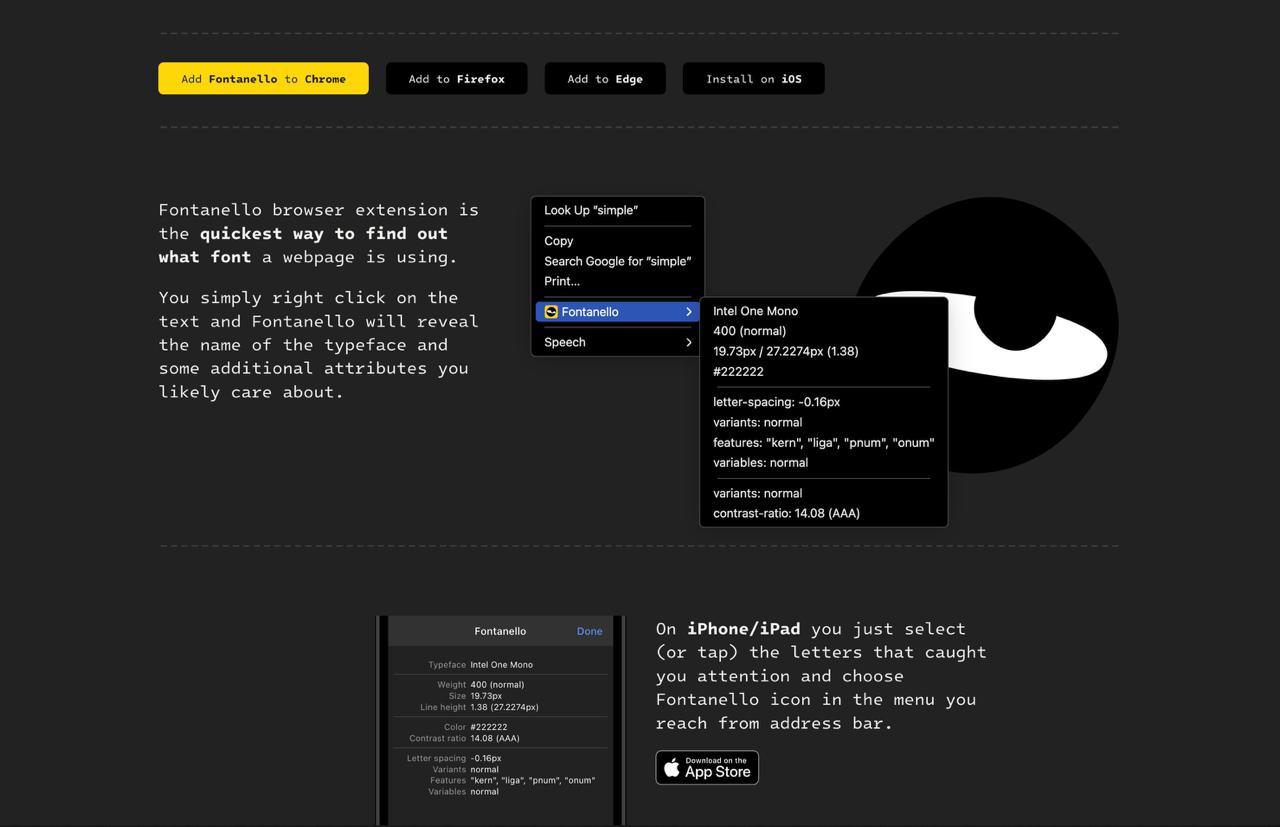This screenshot has width=1280, height=827.
Task: Click the iPhone Fontanello screenshot thumbnail
Action: pyautogui.click(x=500, y=720)
